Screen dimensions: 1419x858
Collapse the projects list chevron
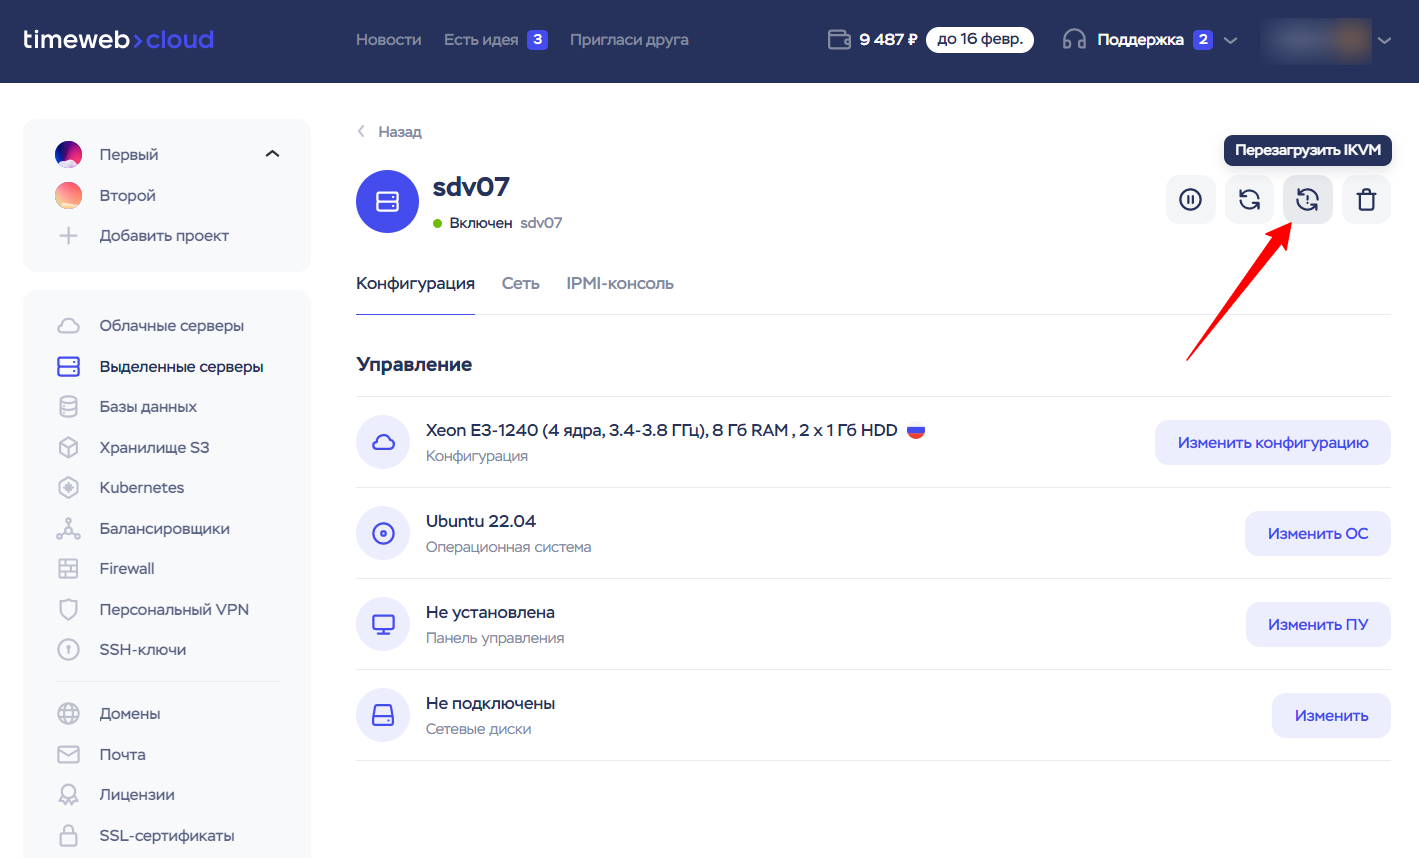[272, 154]
